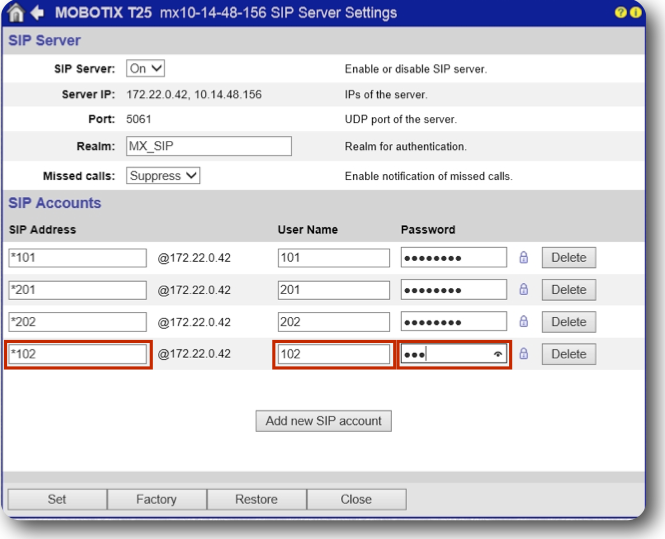Click the Set button at bottom
This screenshot has height=539, width=665.
[56, 499]
